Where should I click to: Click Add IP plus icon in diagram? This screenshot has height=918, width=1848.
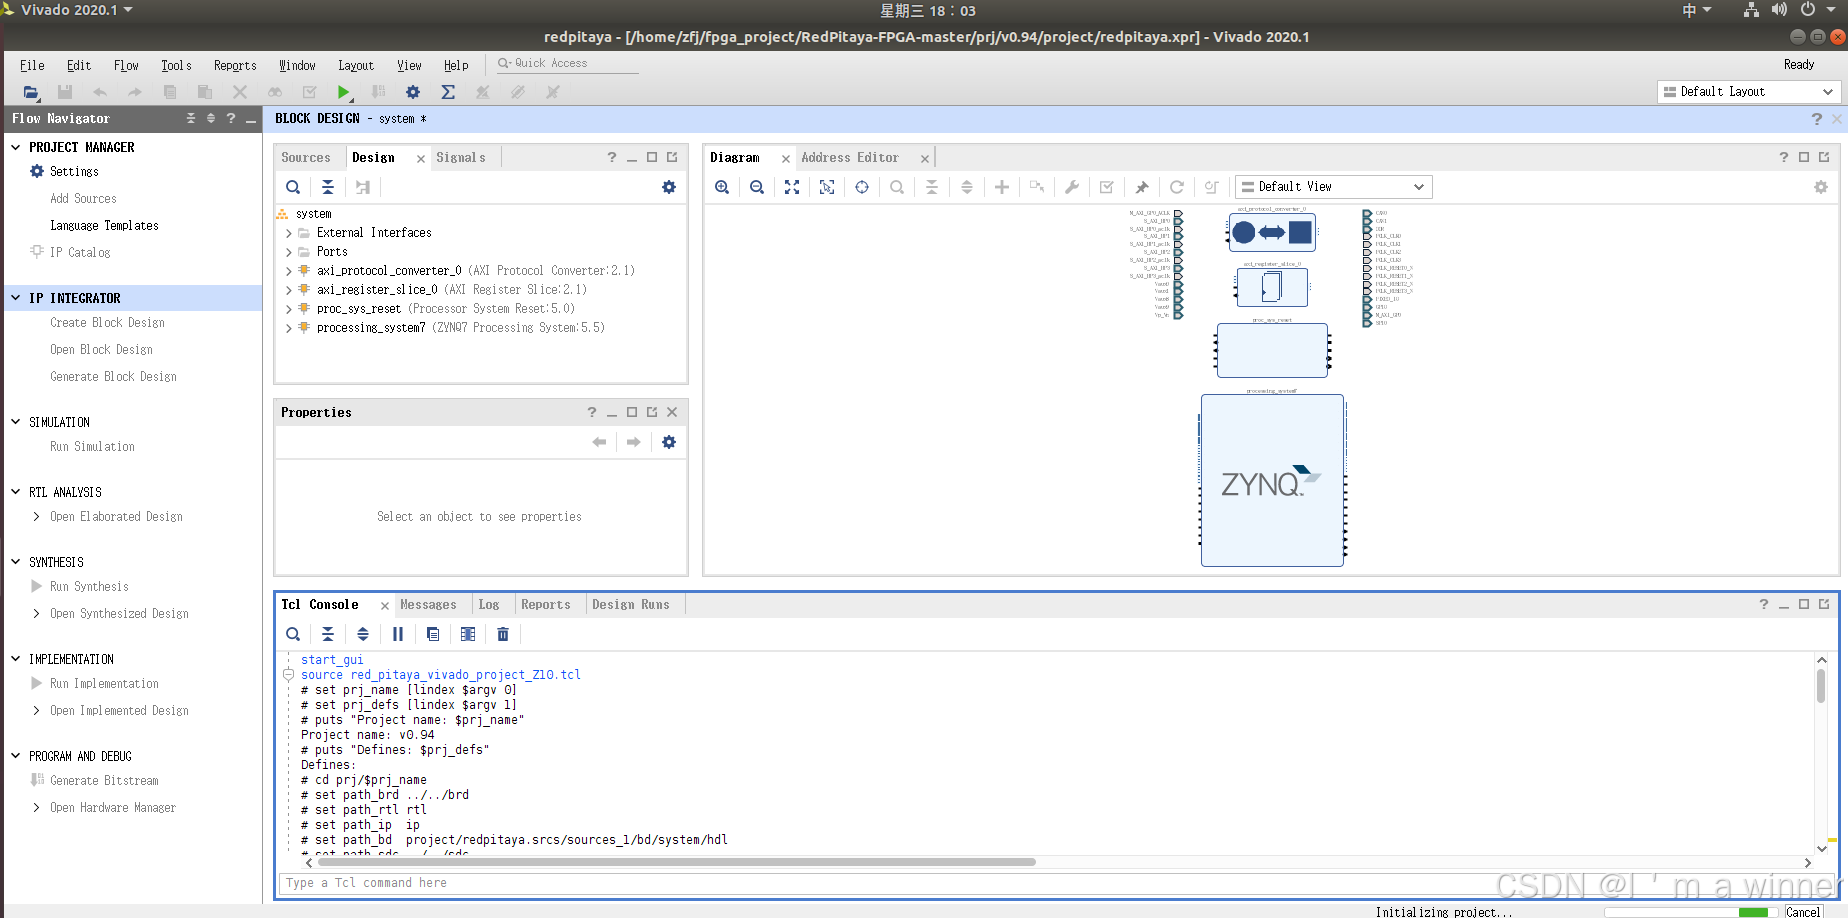coord(1002,187)
